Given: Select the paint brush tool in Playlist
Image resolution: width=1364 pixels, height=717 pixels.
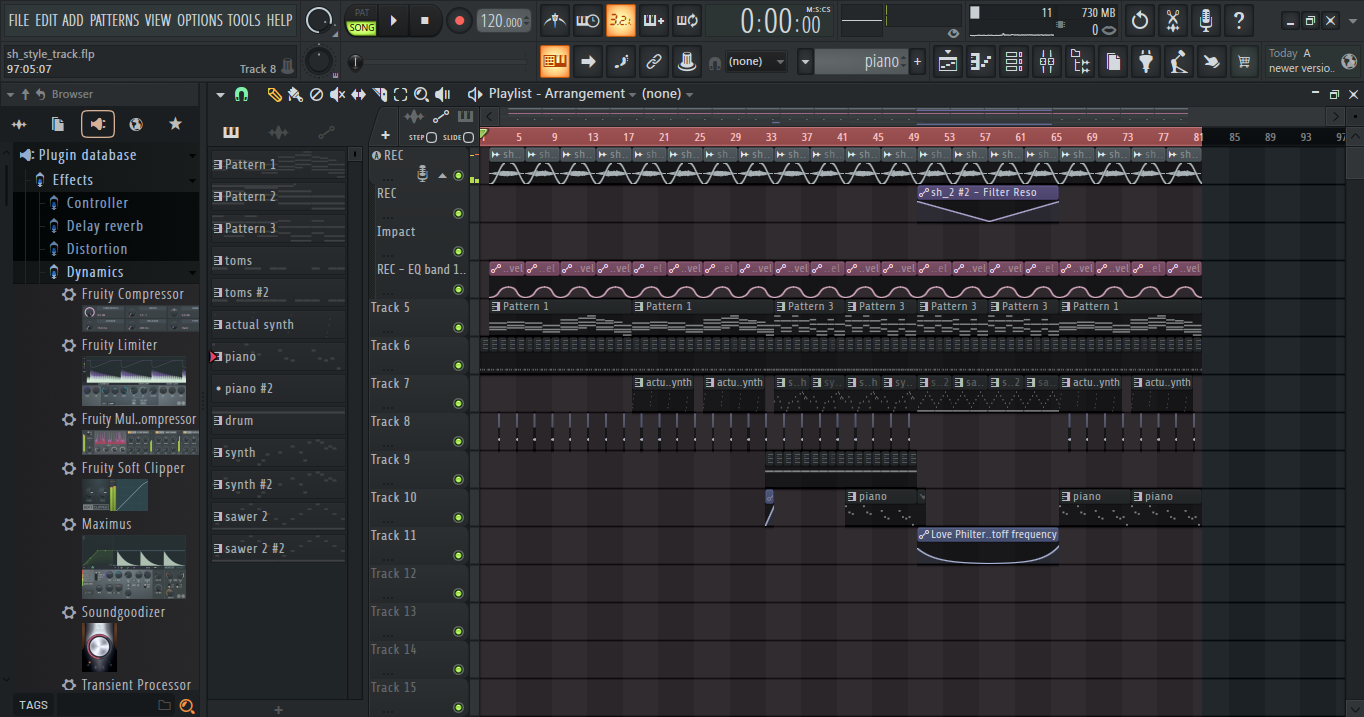Looking at the screenshot, I should [x=295, y=94].
